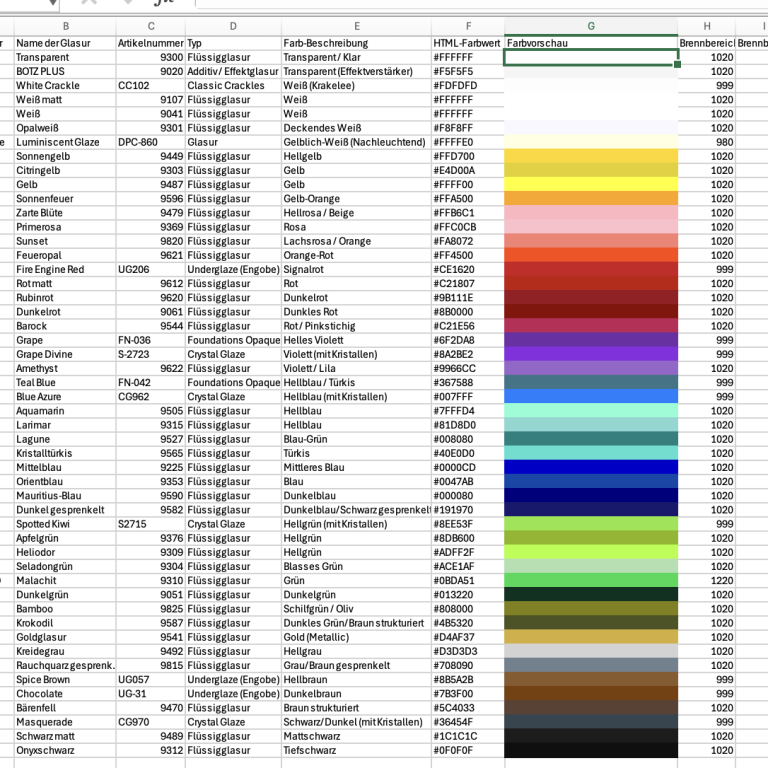
Task: Click column B header
Action: (x=65, y=26)
